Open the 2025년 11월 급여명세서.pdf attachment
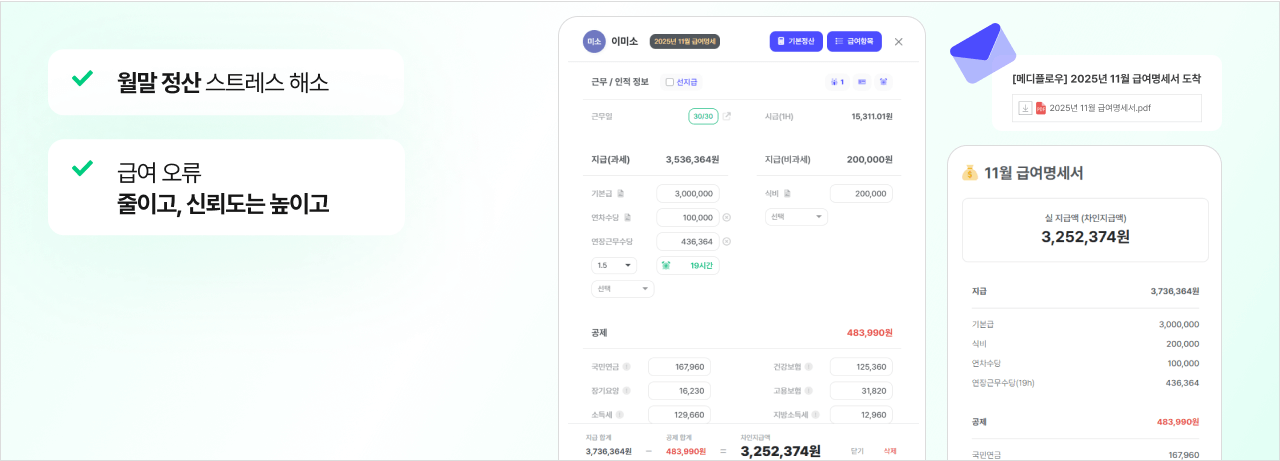1280x461 pixels. 1107,108
